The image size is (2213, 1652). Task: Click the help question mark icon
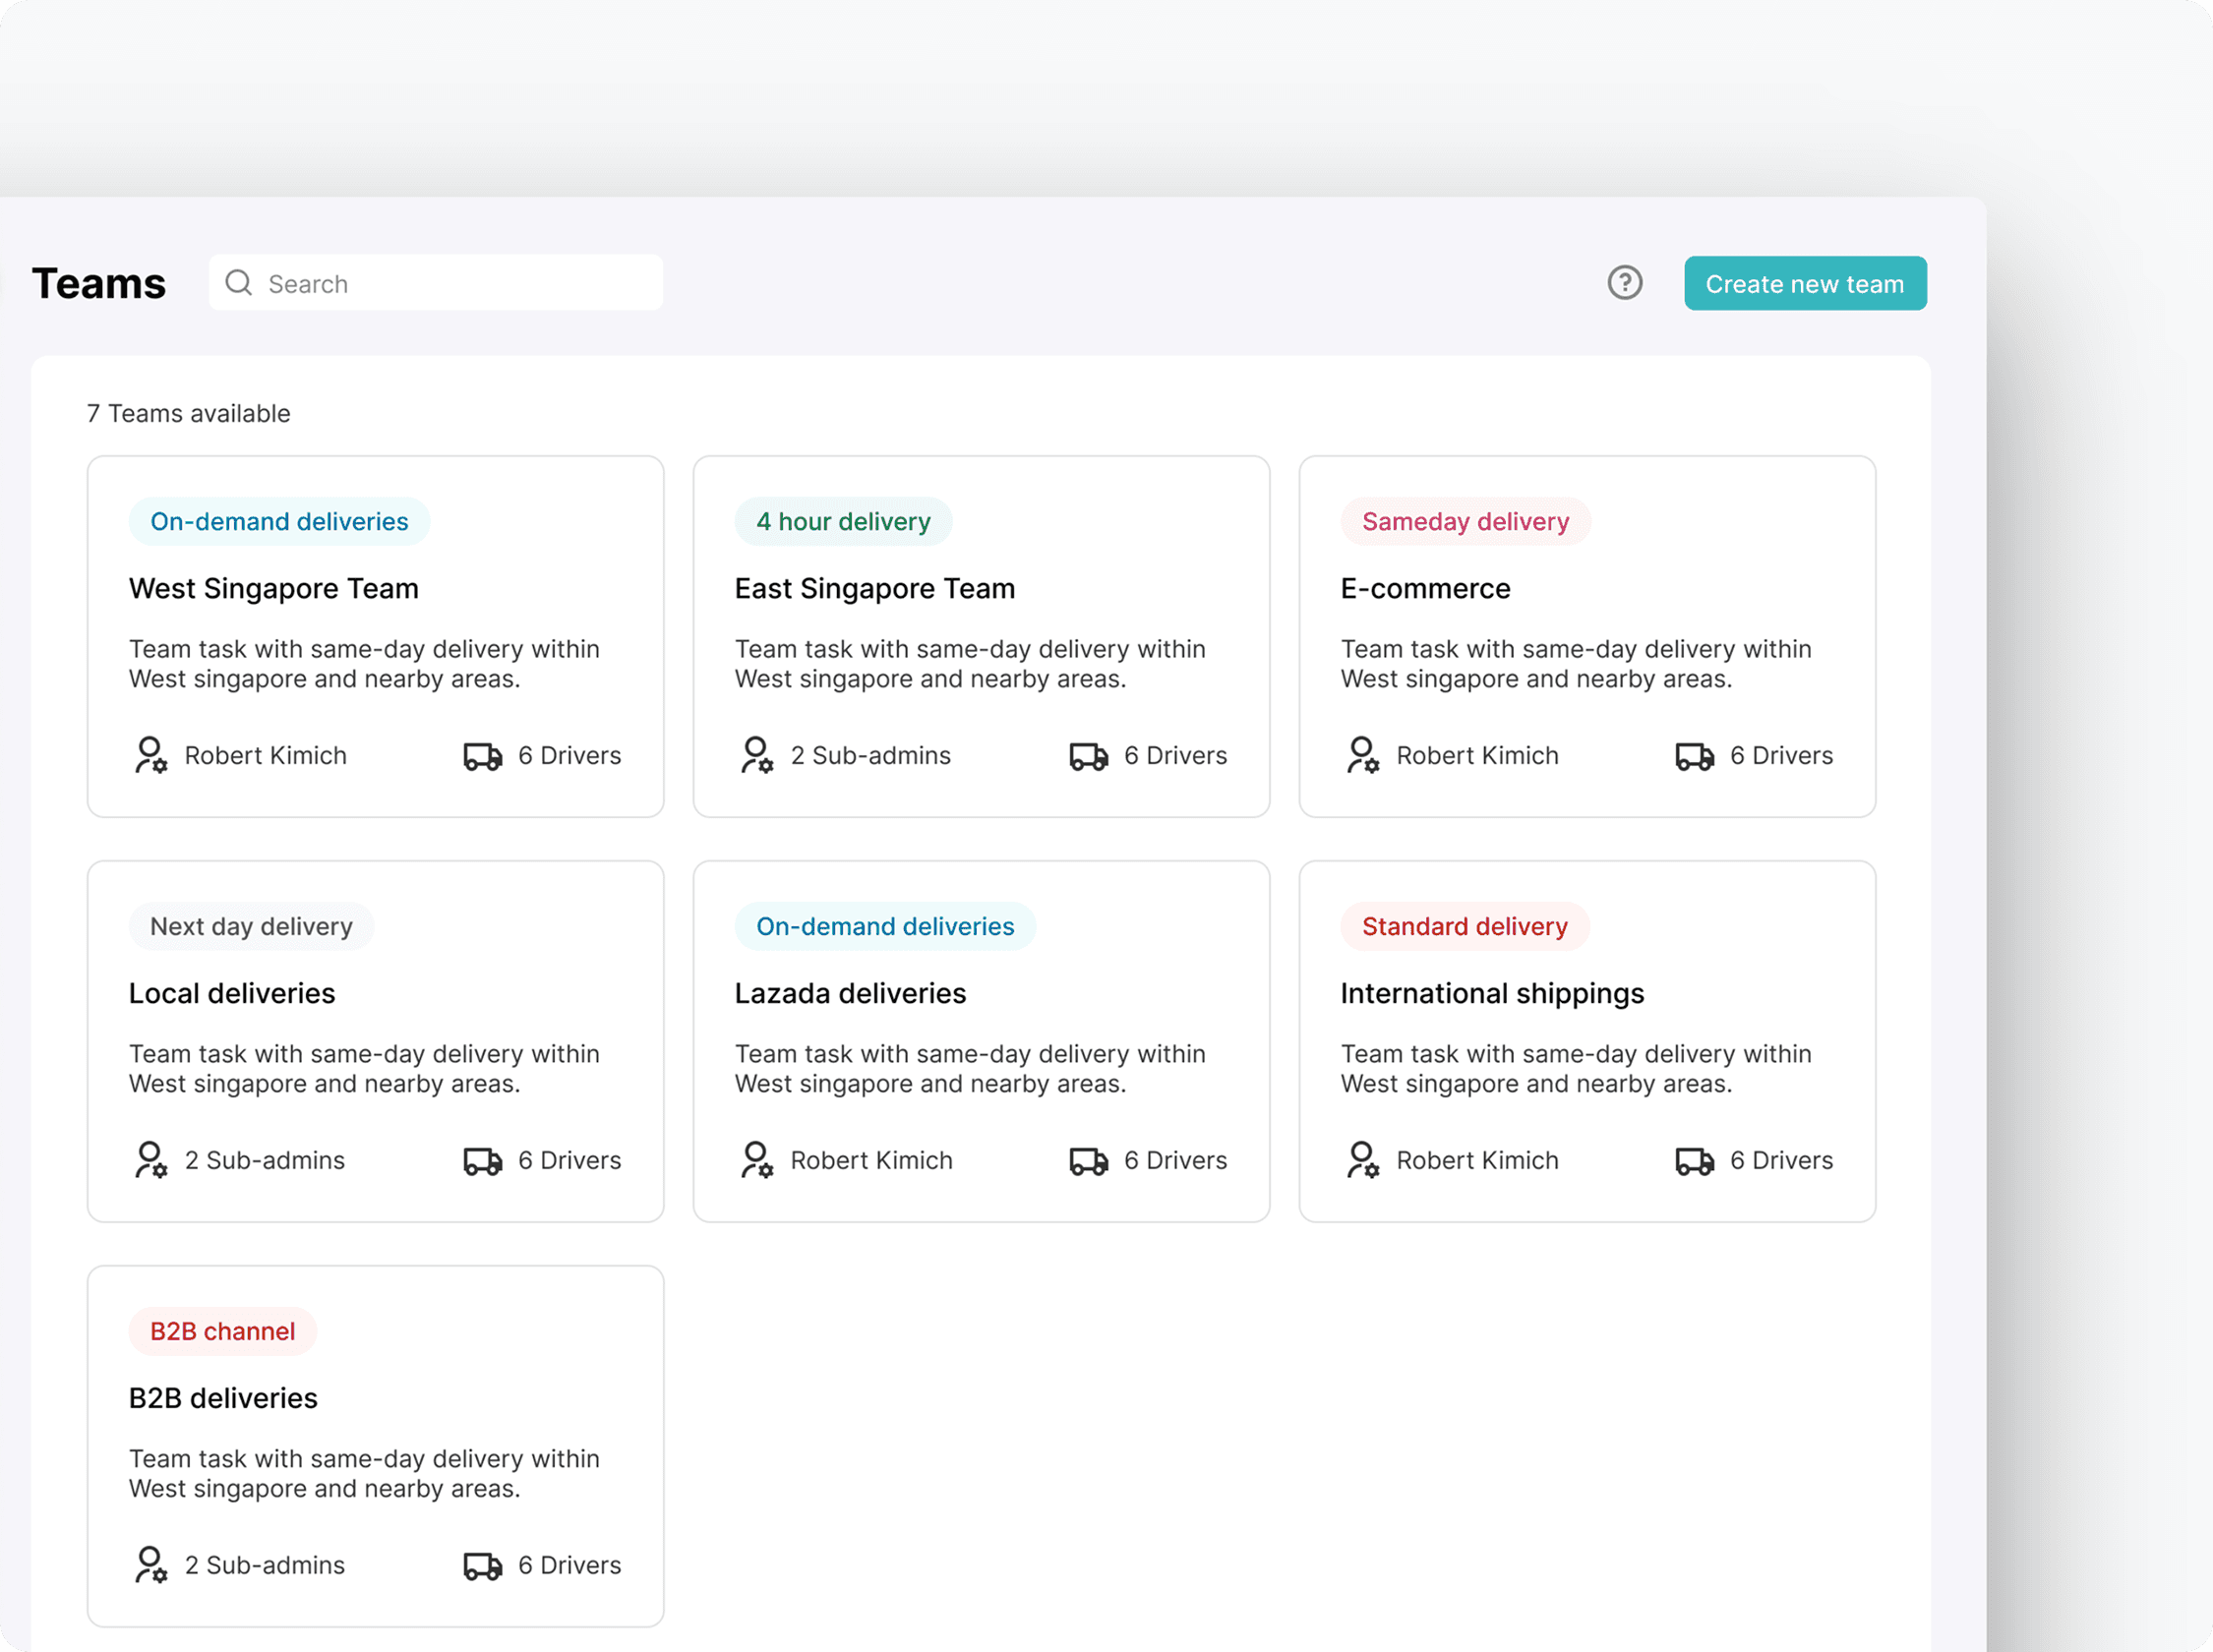click(1624, 283)
